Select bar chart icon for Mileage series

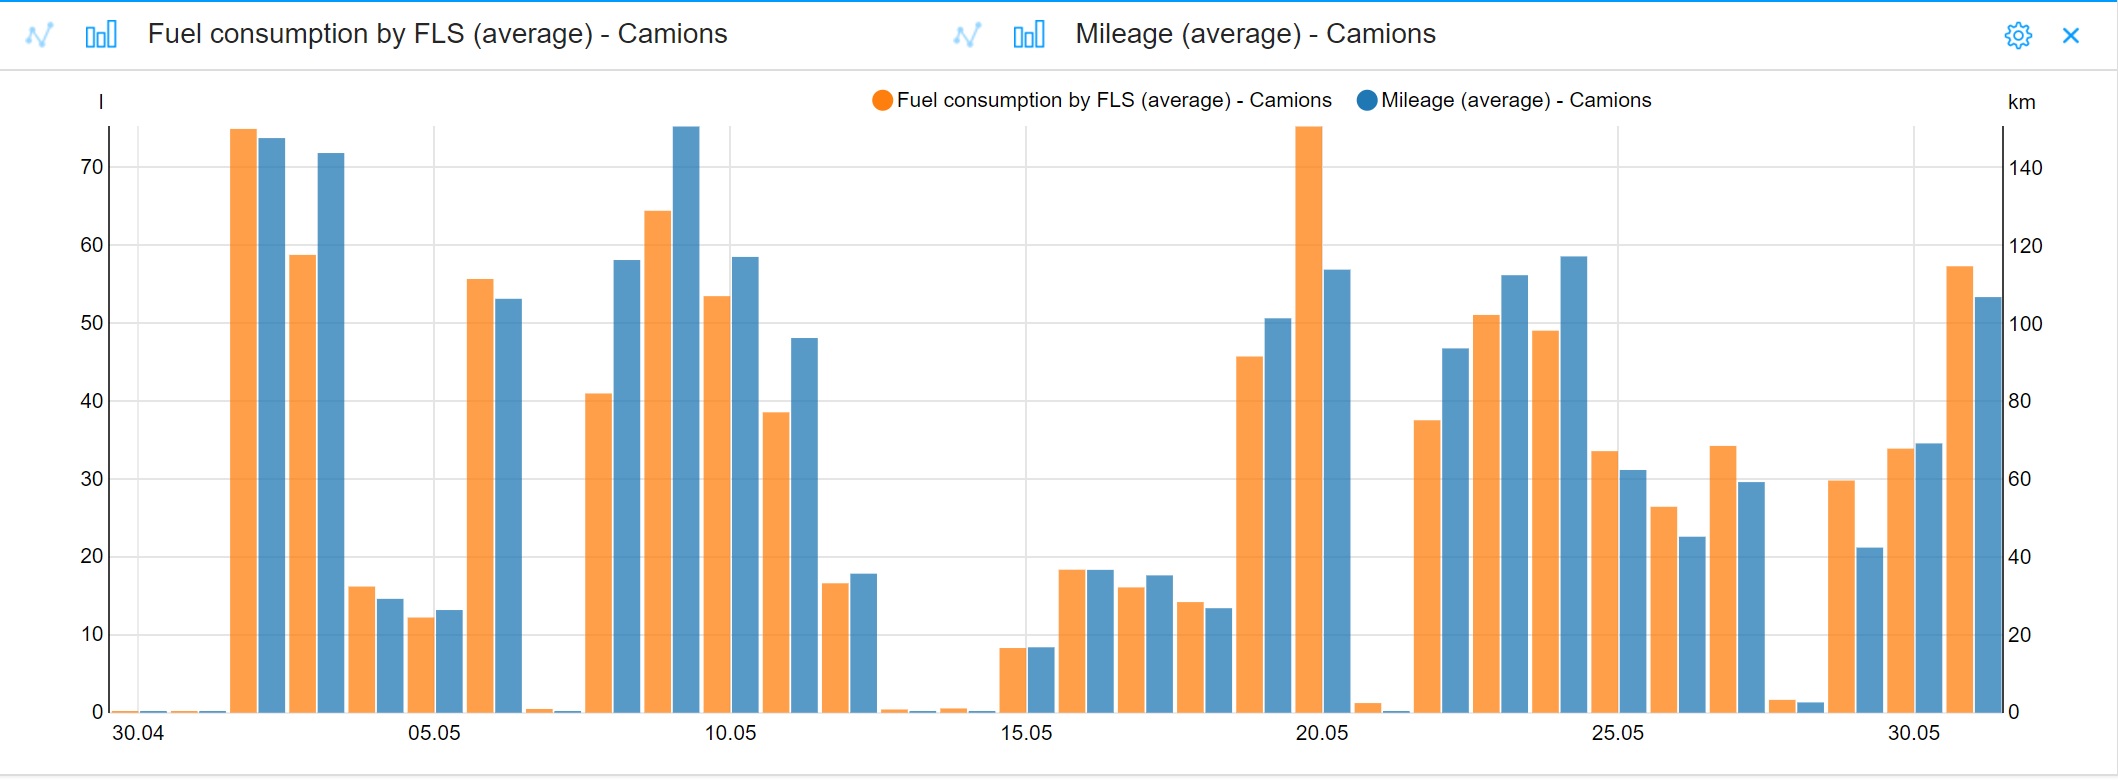click(1029, 35)
